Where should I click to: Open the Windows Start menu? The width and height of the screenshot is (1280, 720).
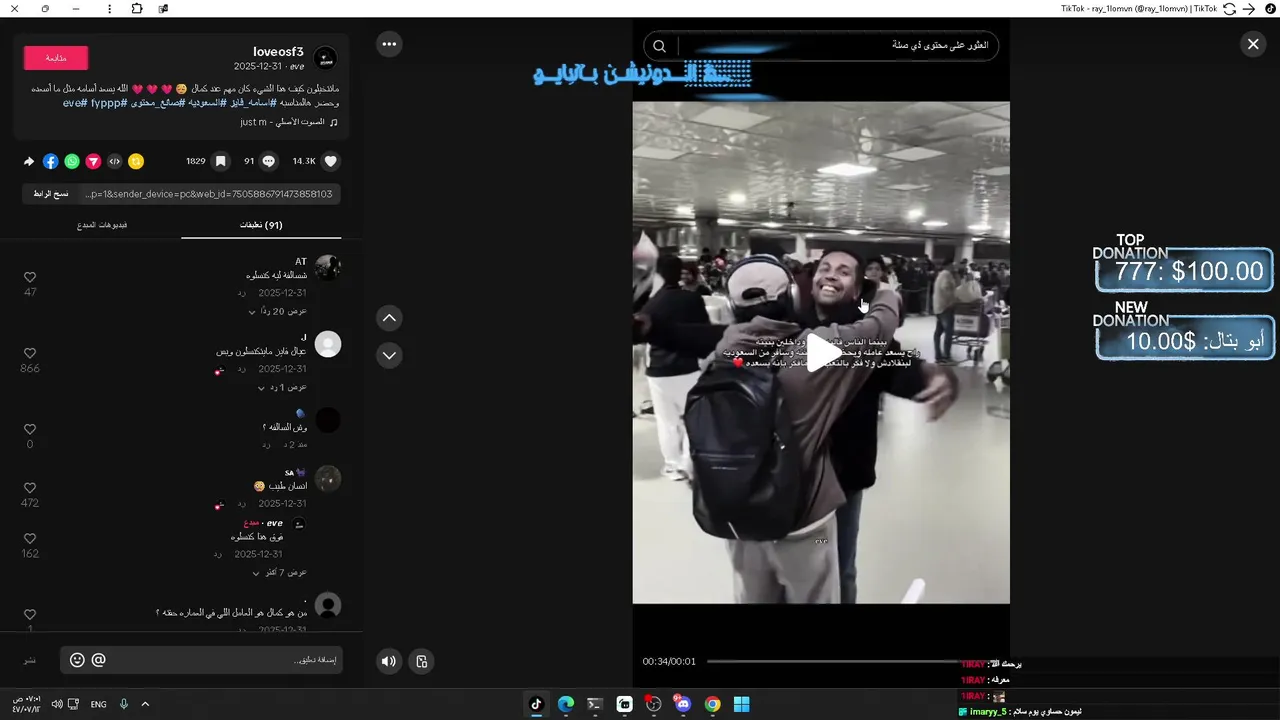741,704
